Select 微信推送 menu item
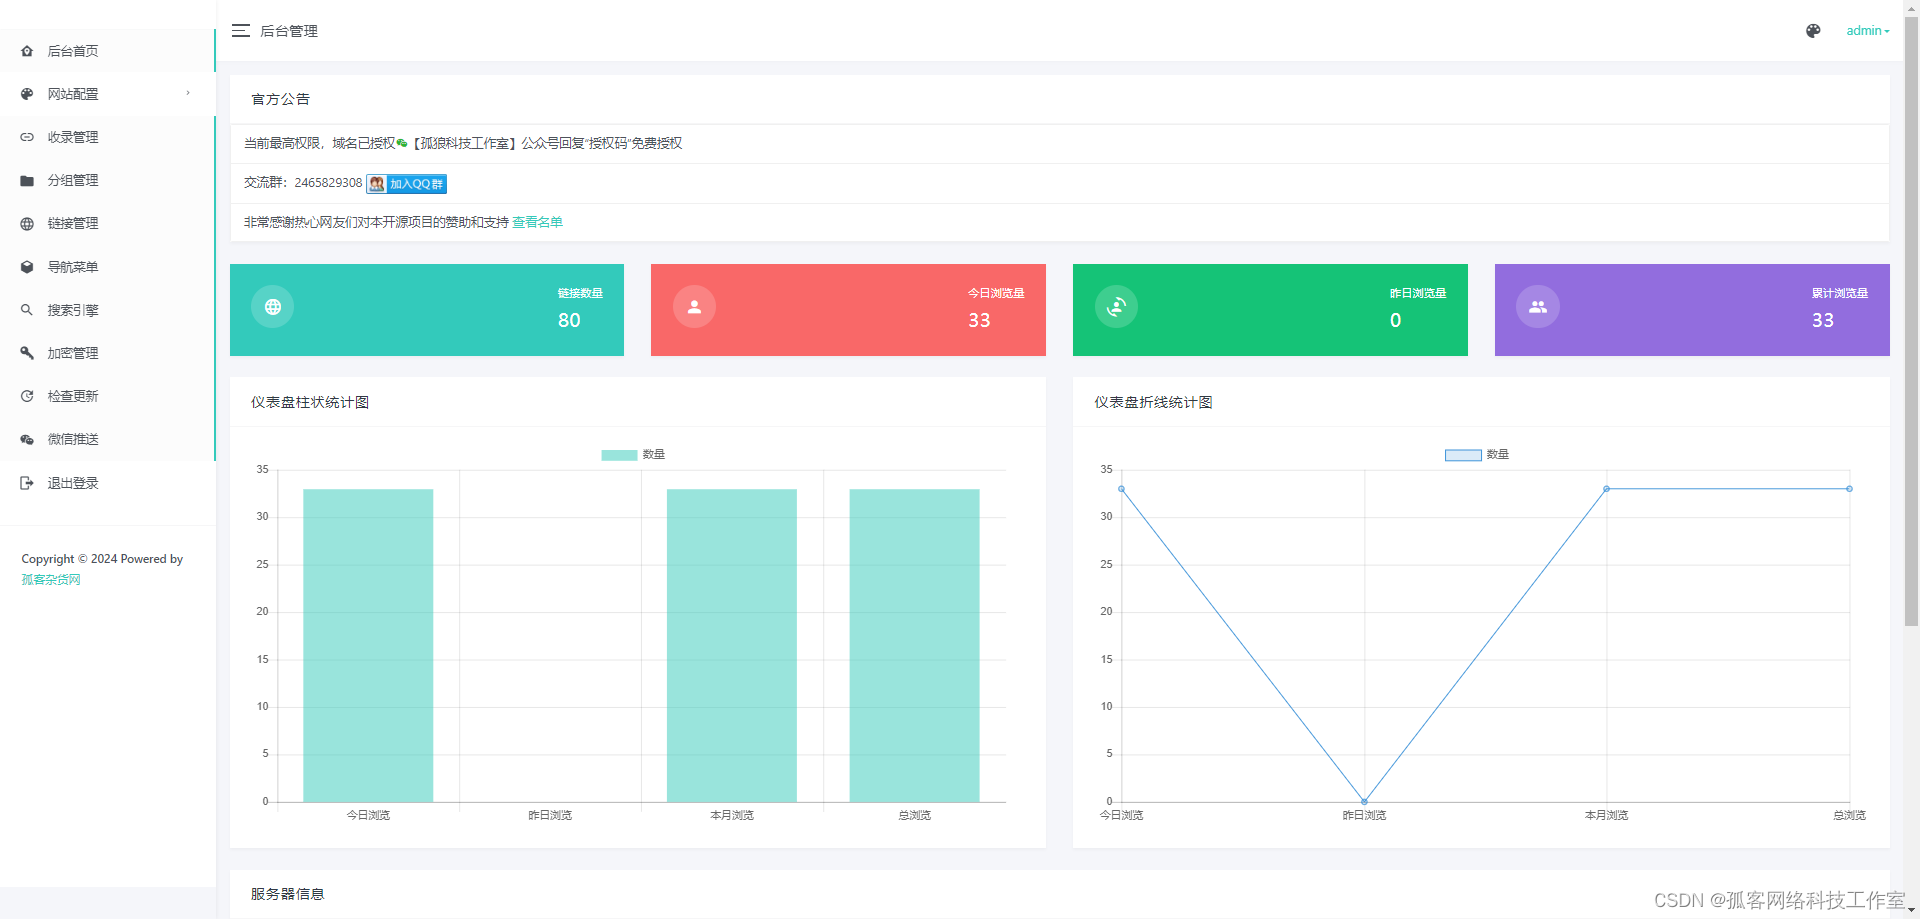 [107, 439]
